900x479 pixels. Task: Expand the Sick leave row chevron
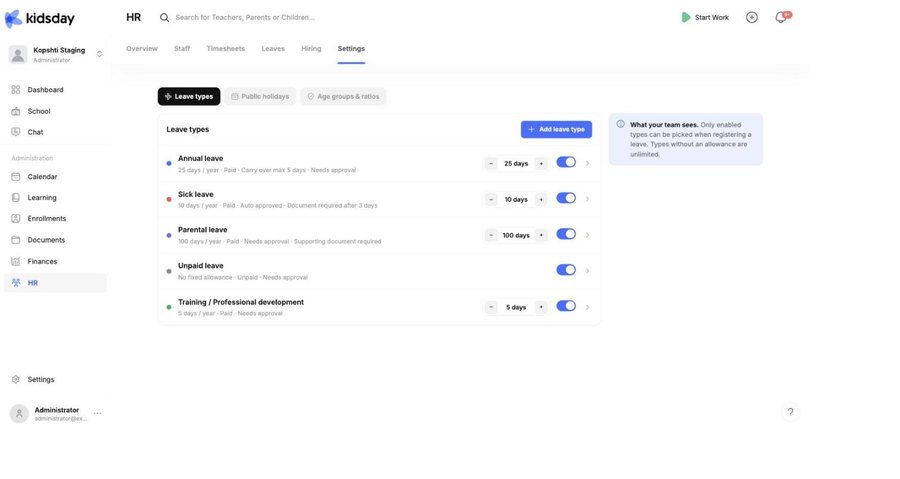pyautogui.click(x=587, y=199)
